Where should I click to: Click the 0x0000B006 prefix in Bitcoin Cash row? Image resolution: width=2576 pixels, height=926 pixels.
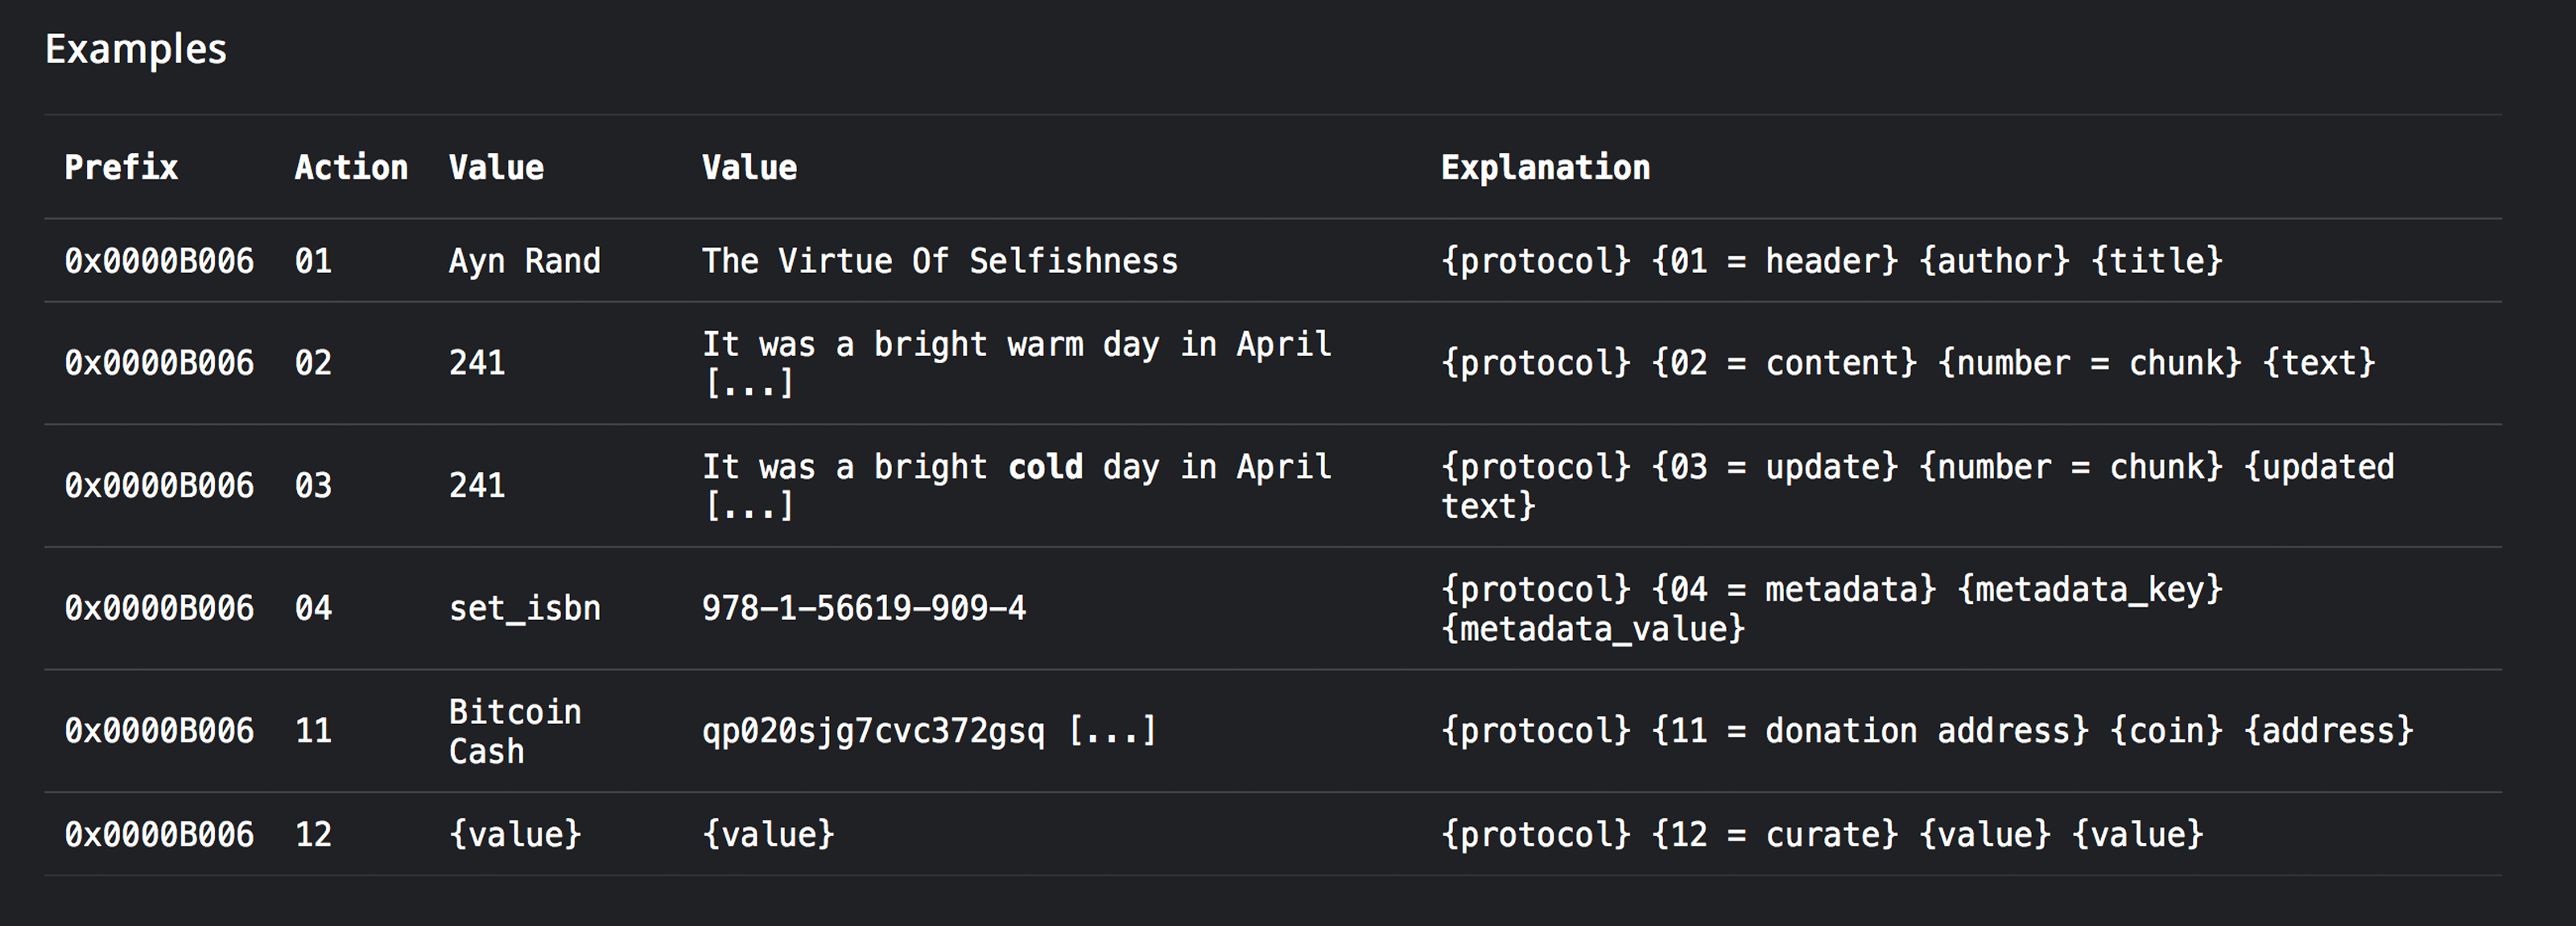coord(159,731)
